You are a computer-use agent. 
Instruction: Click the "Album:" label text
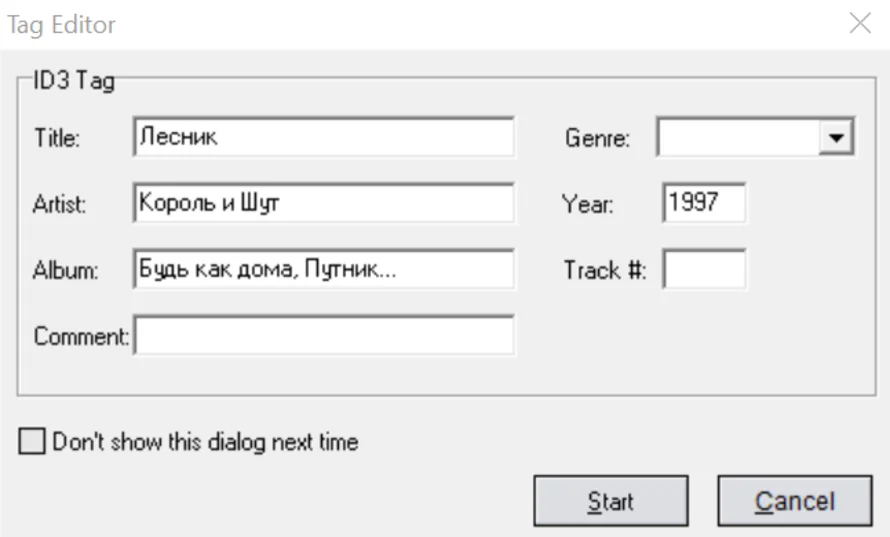[65, 270]
